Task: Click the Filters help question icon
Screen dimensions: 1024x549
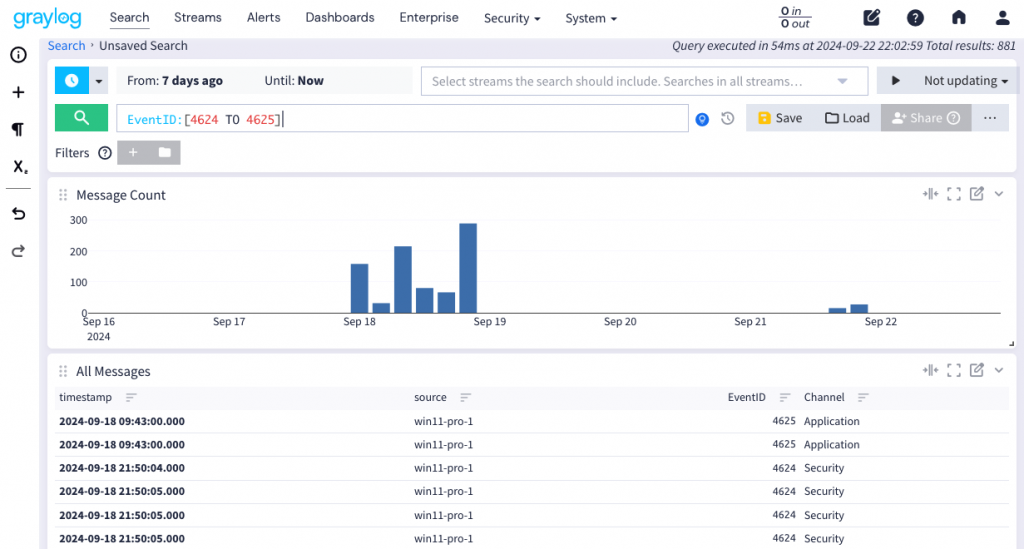Action: tap(104, 153)
